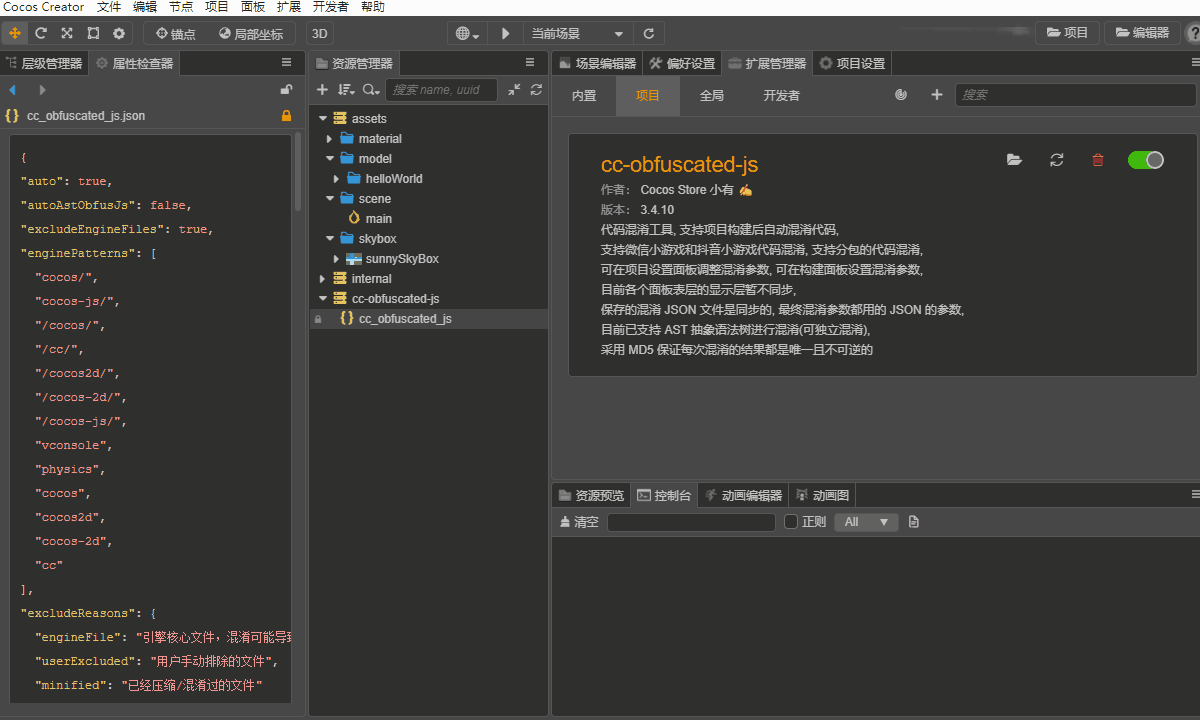1200x720 pixels.
Task: Open the 扩展 menu
Action: 289,7
